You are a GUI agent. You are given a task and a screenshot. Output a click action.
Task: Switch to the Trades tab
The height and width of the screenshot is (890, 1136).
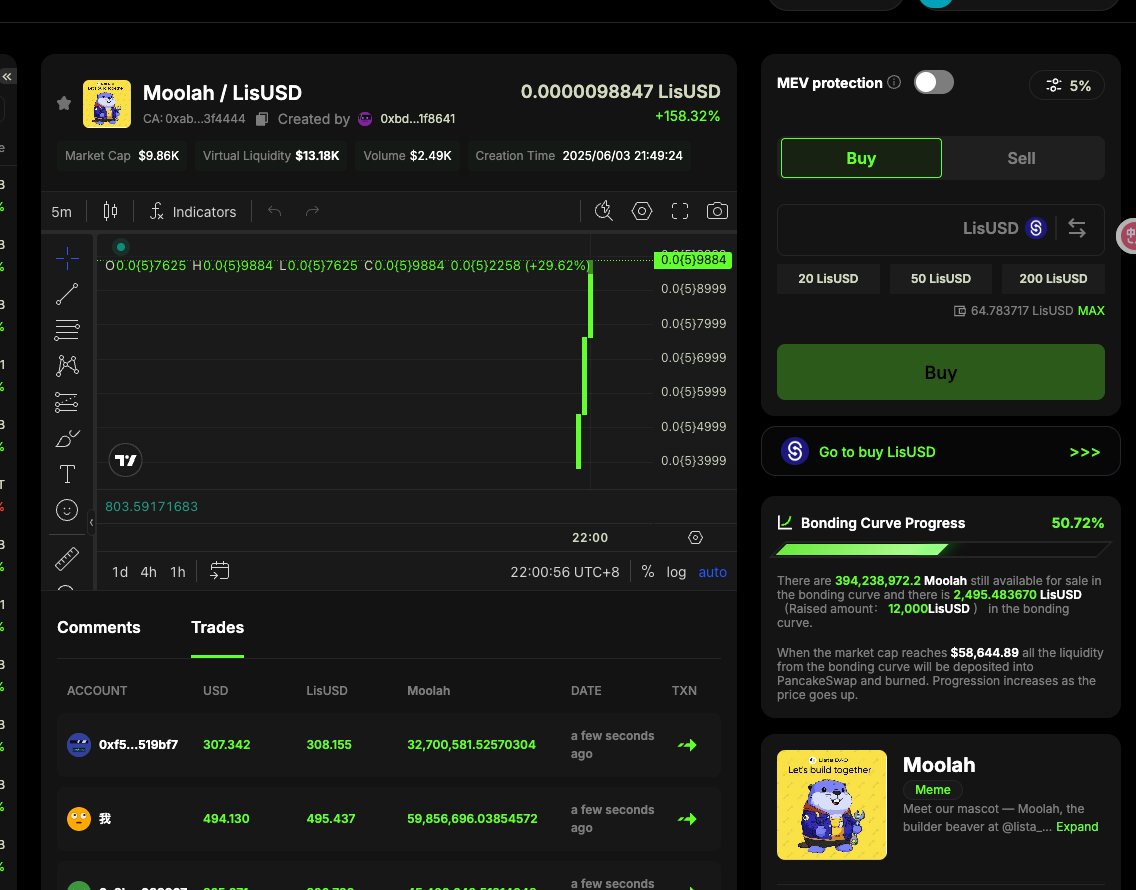tap(217, 628)
